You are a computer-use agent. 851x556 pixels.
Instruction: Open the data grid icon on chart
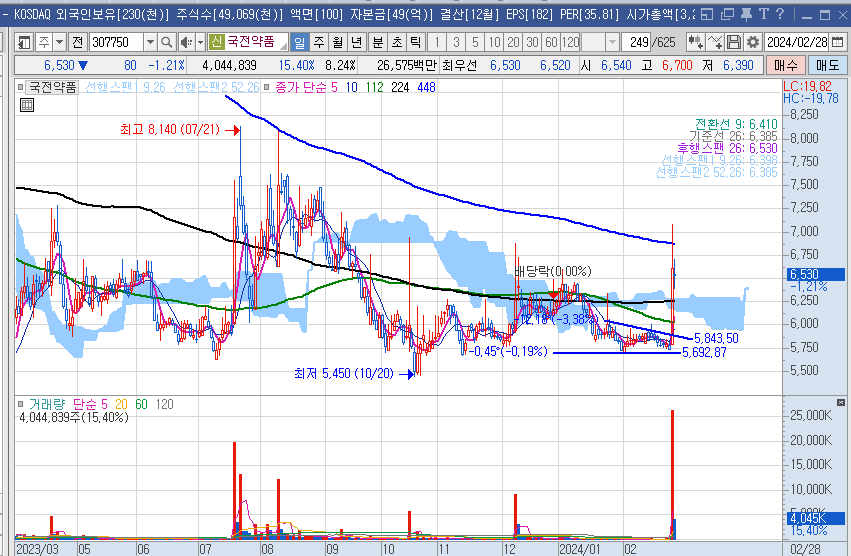27,105
